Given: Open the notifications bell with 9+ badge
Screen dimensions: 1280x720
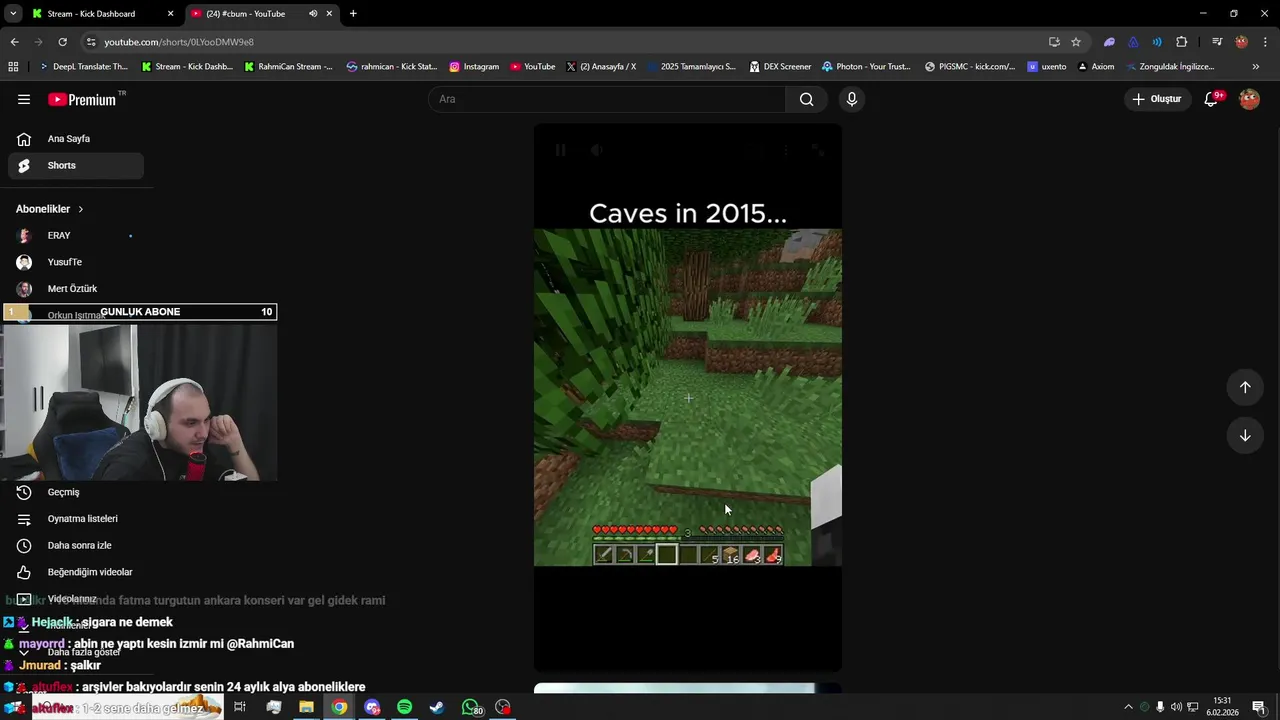Looking at the screenshot, I should [x=1211, y=99].
